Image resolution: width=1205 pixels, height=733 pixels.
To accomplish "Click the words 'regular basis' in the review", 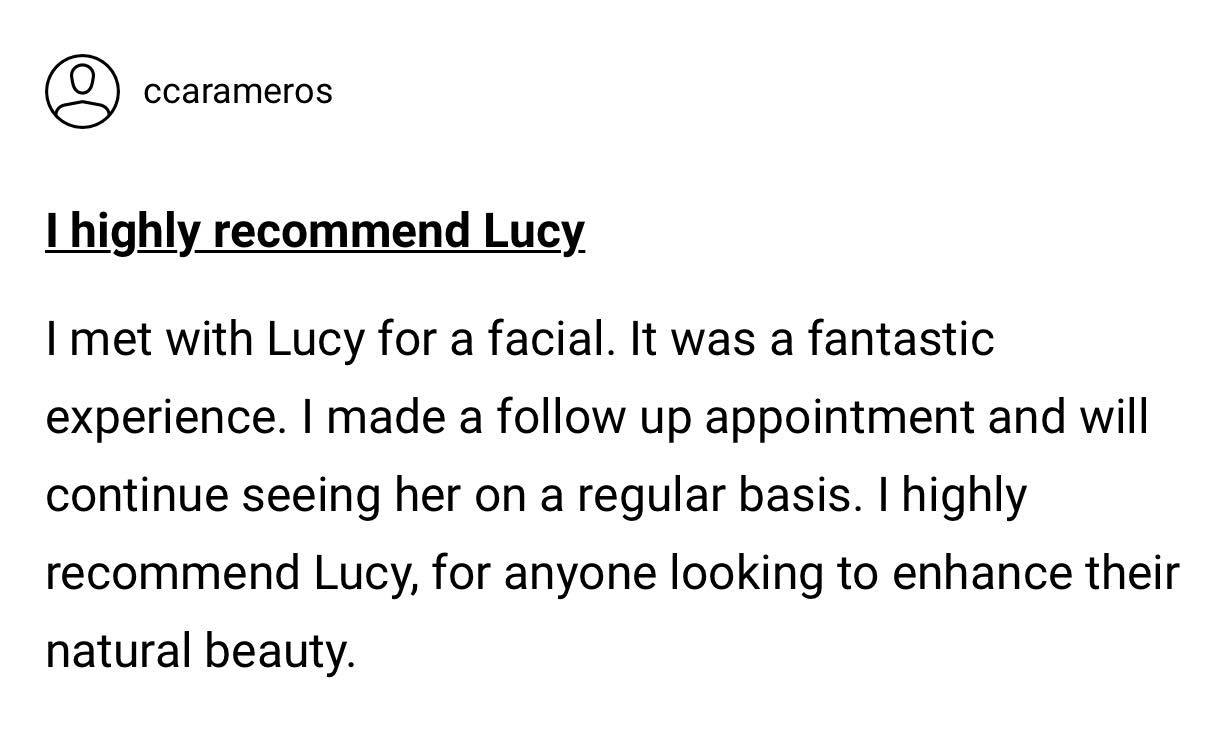I will coord(718,495).
